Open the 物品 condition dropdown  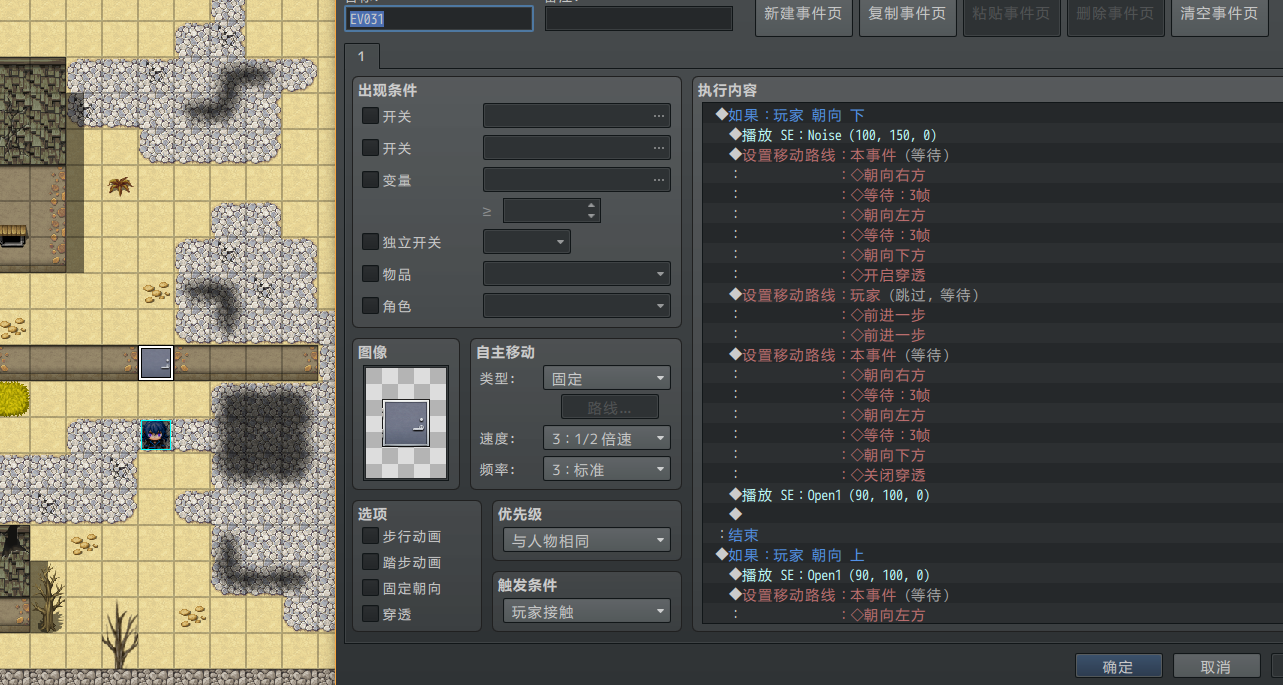coord(576,274)
